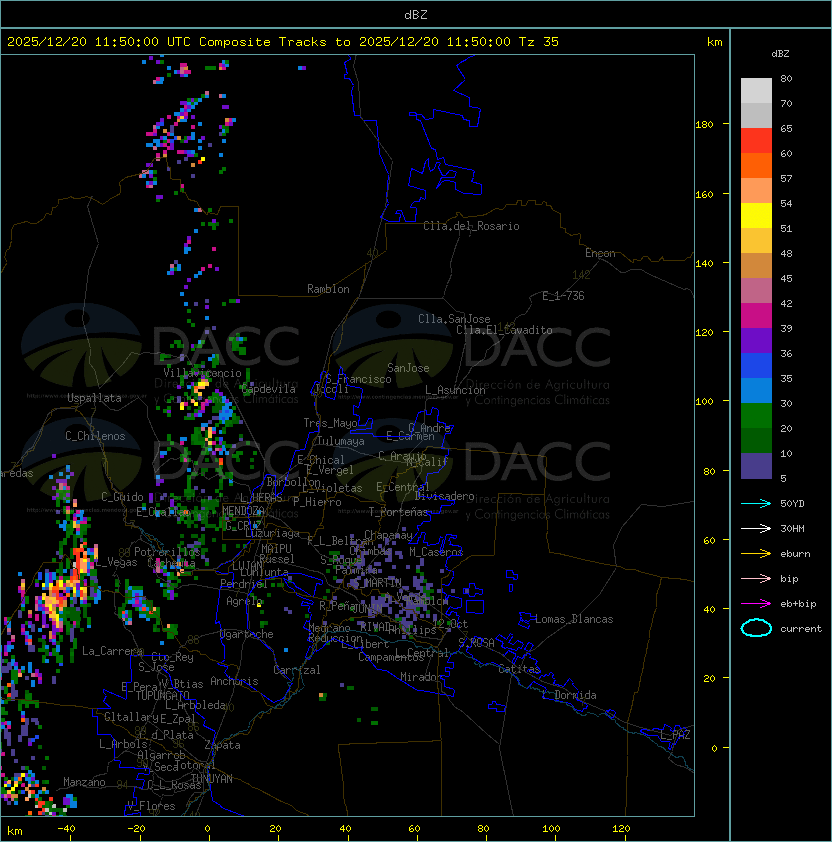The height and width of the screenshot is (842, 832).
Task: Click the 'E_1-736' map label
Action: coord(563,296)
